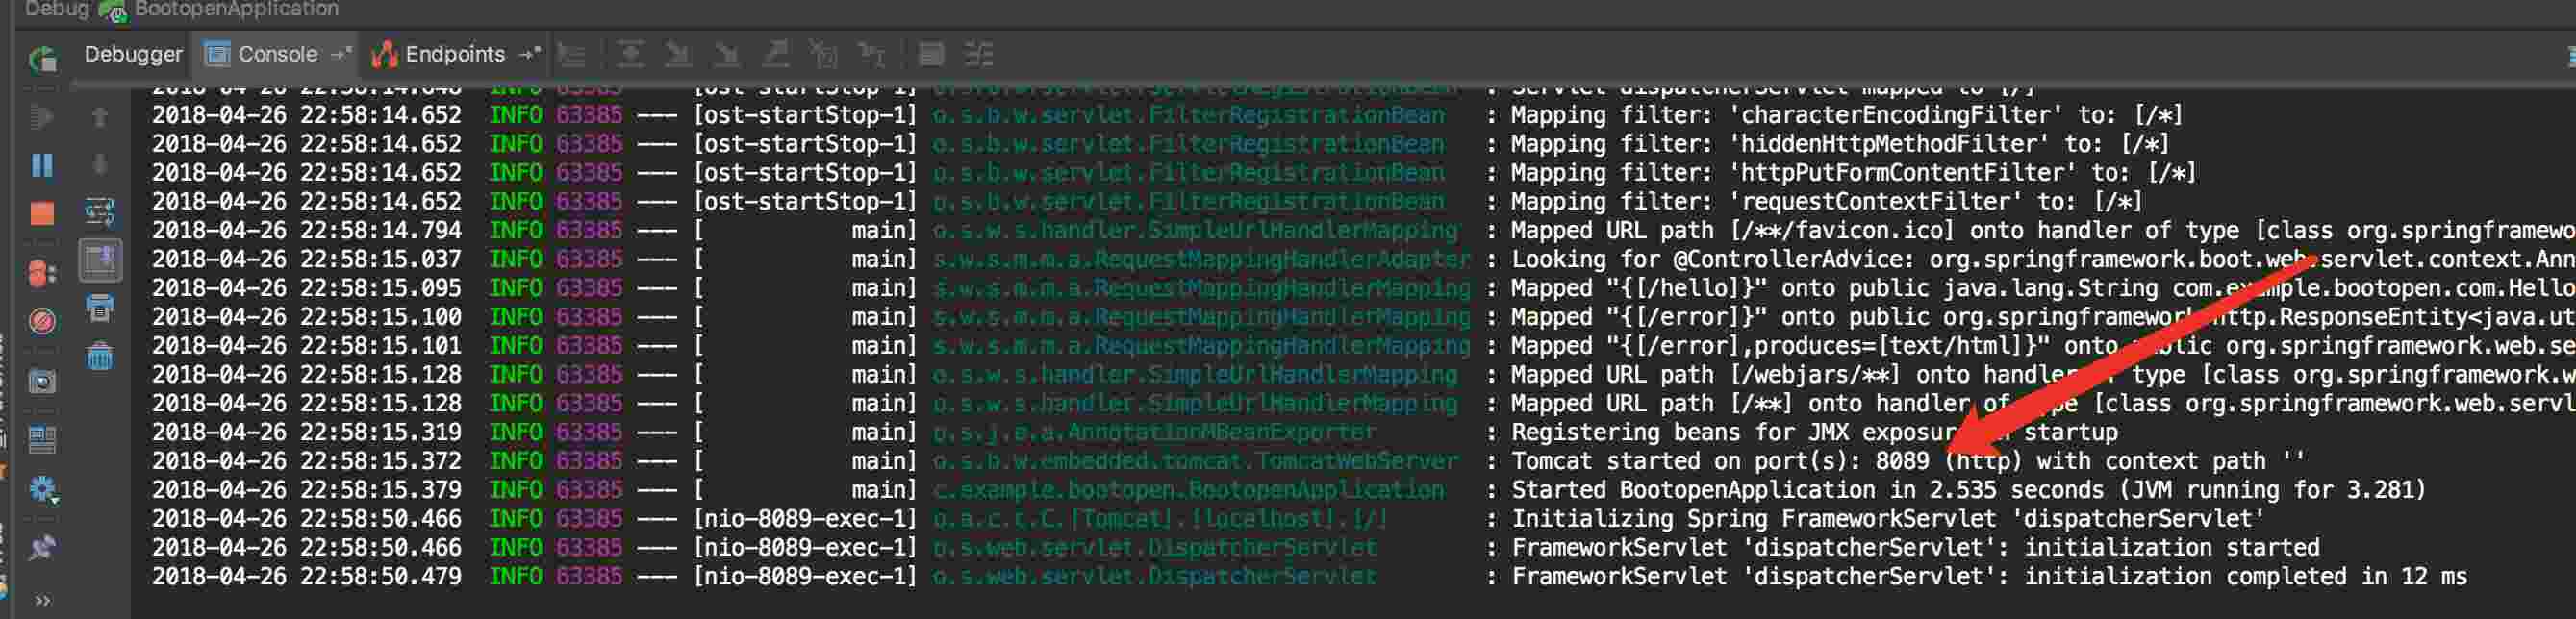The image size is (2576, 619).
Task: Click the Clear All trash icon
Action: pyautogui.click(x=100, y=356)
